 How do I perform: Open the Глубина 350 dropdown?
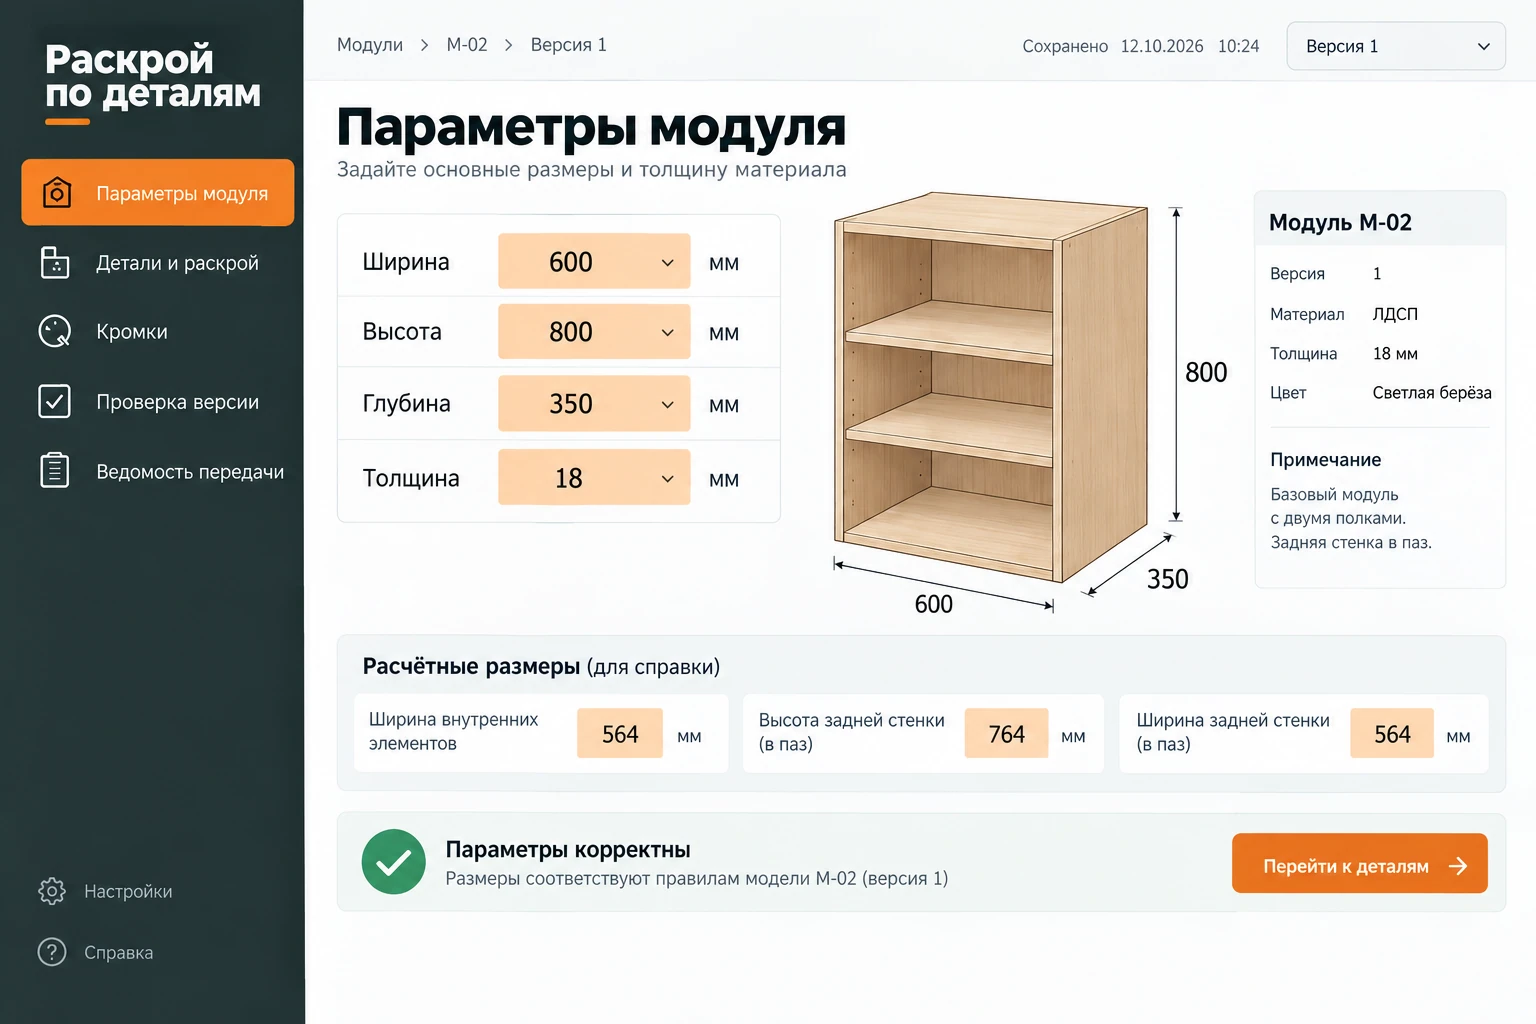tap(594, 404)
